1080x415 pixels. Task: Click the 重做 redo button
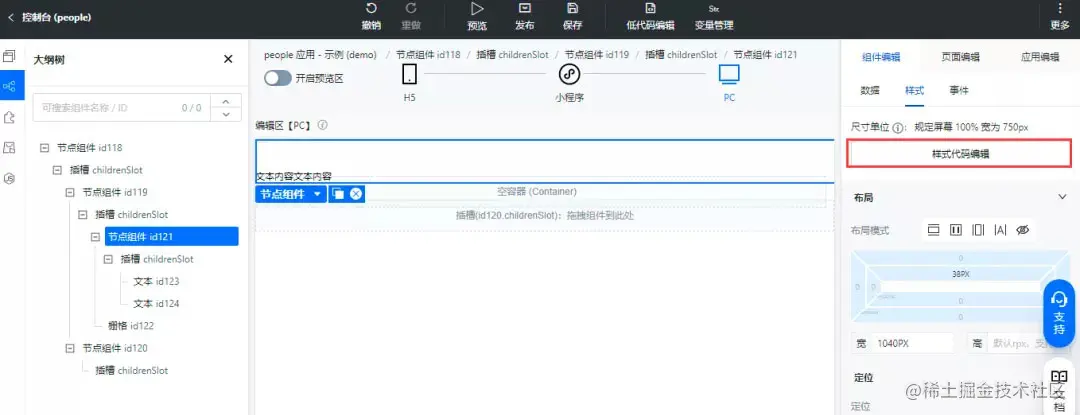[x=411, y=17]
